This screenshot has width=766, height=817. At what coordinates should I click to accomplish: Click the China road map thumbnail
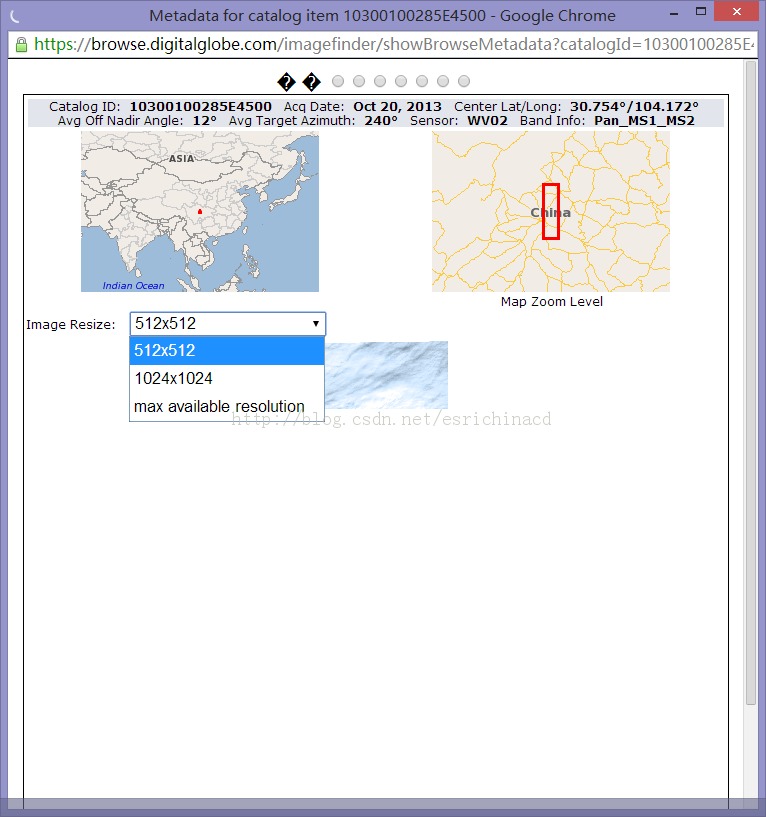551,212
